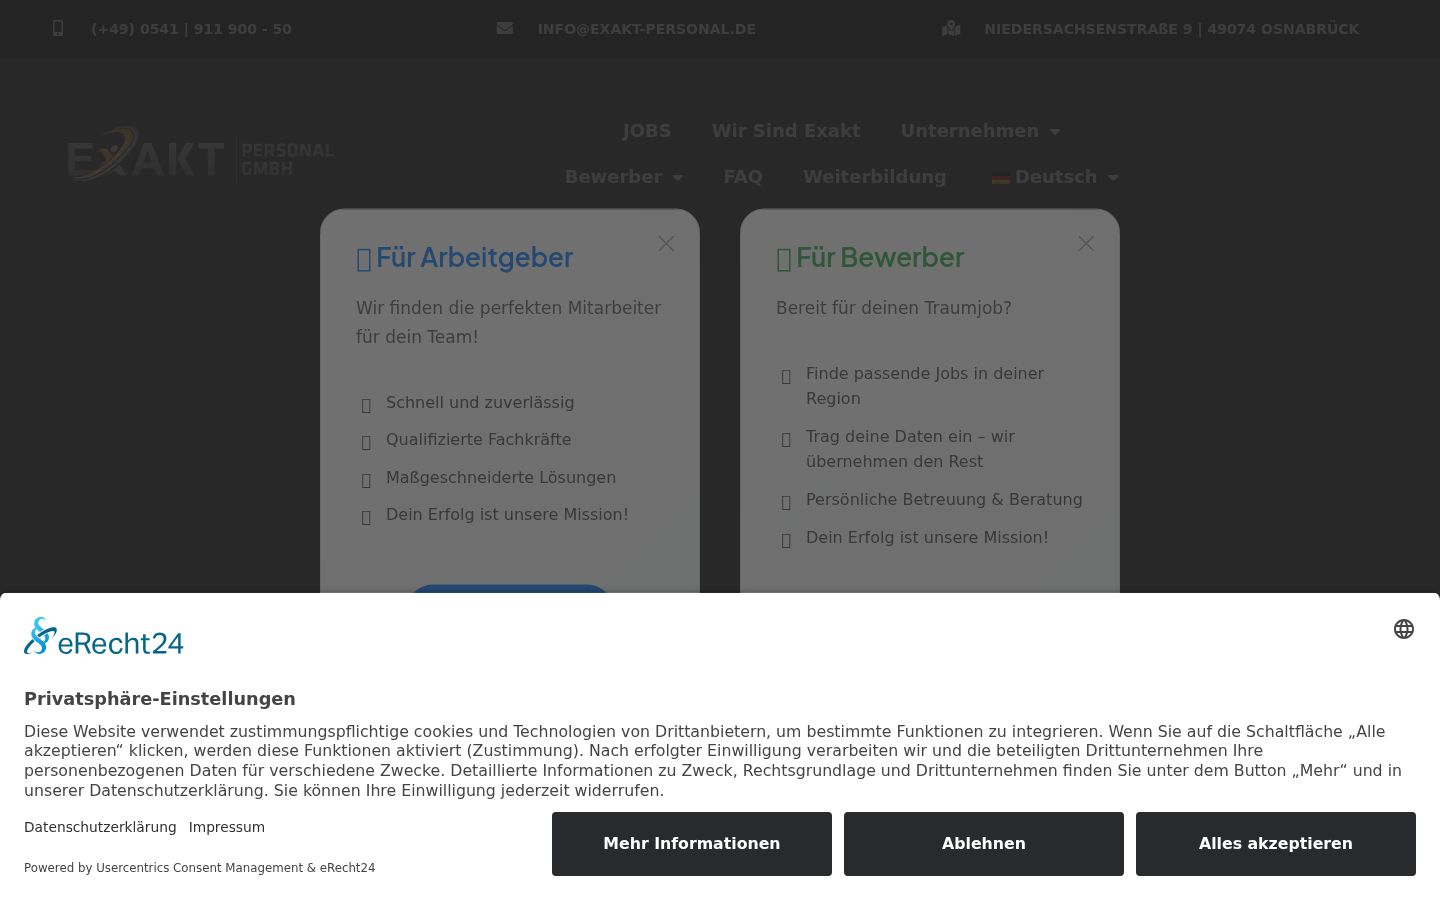Close the Für Bewerber popup card
Viewport: 1440px width, 900px height.
point(1086,244)
